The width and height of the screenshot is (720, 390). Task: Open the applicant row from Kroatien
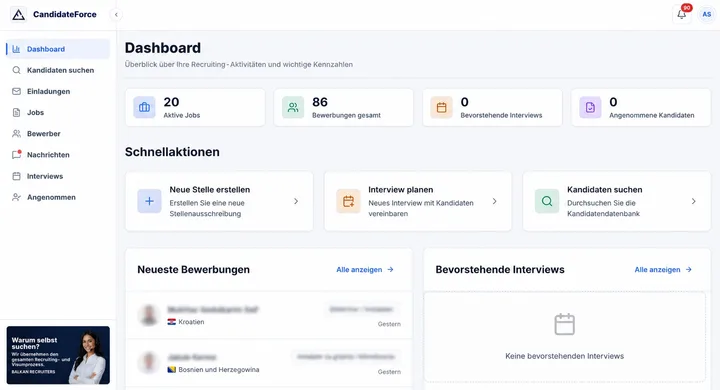tap(269, 316)
